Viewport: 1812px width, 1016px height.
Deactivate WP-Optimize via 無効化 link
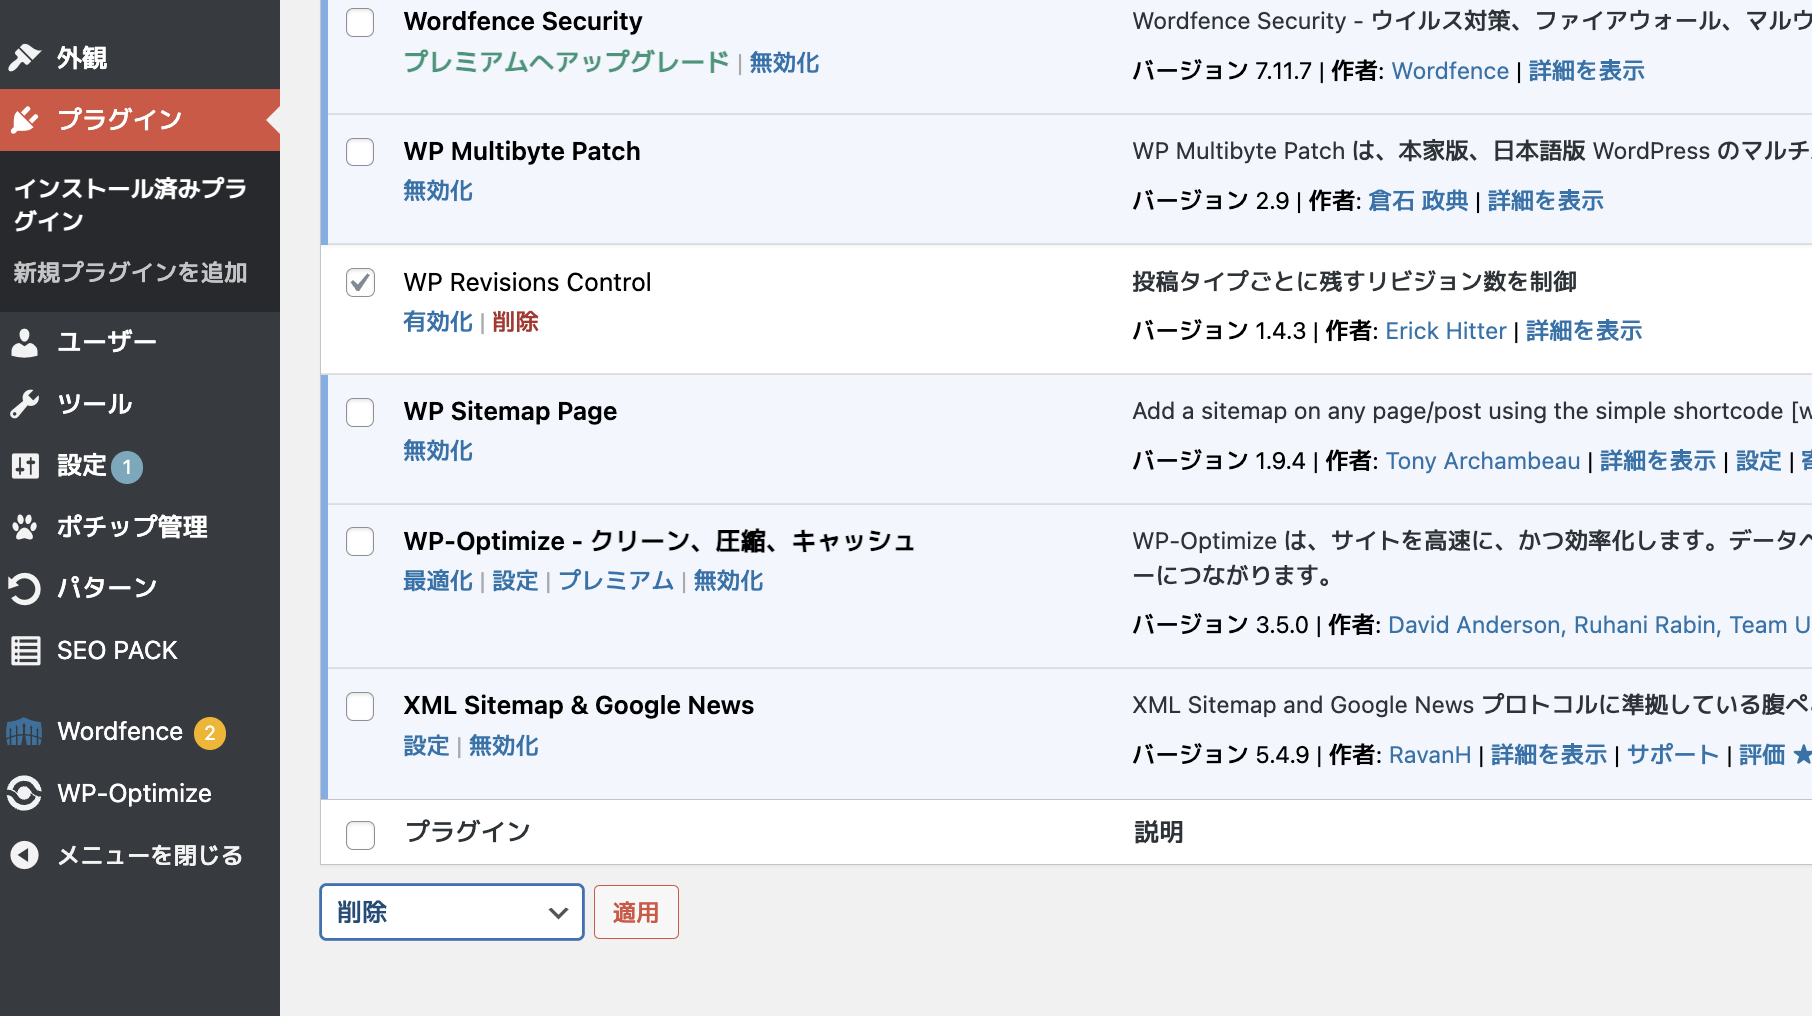pyautogui.click(x=728, y=581)
